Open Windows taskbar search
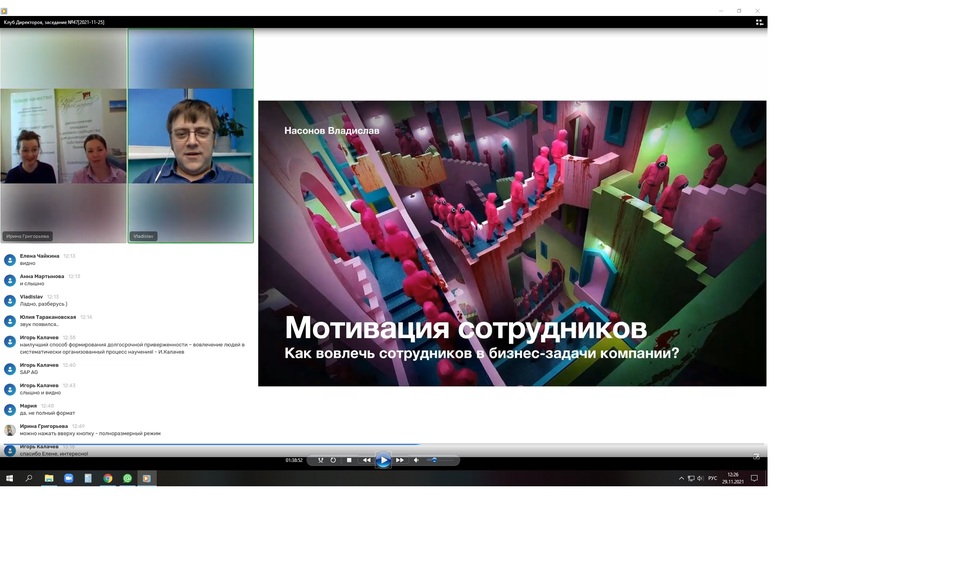This screenshot has width=957, height=565. [29, 479]
